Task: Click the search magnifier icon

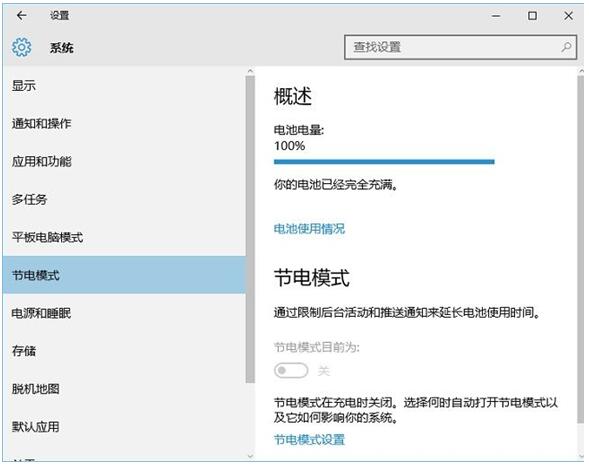Action: tap(566, 47)
